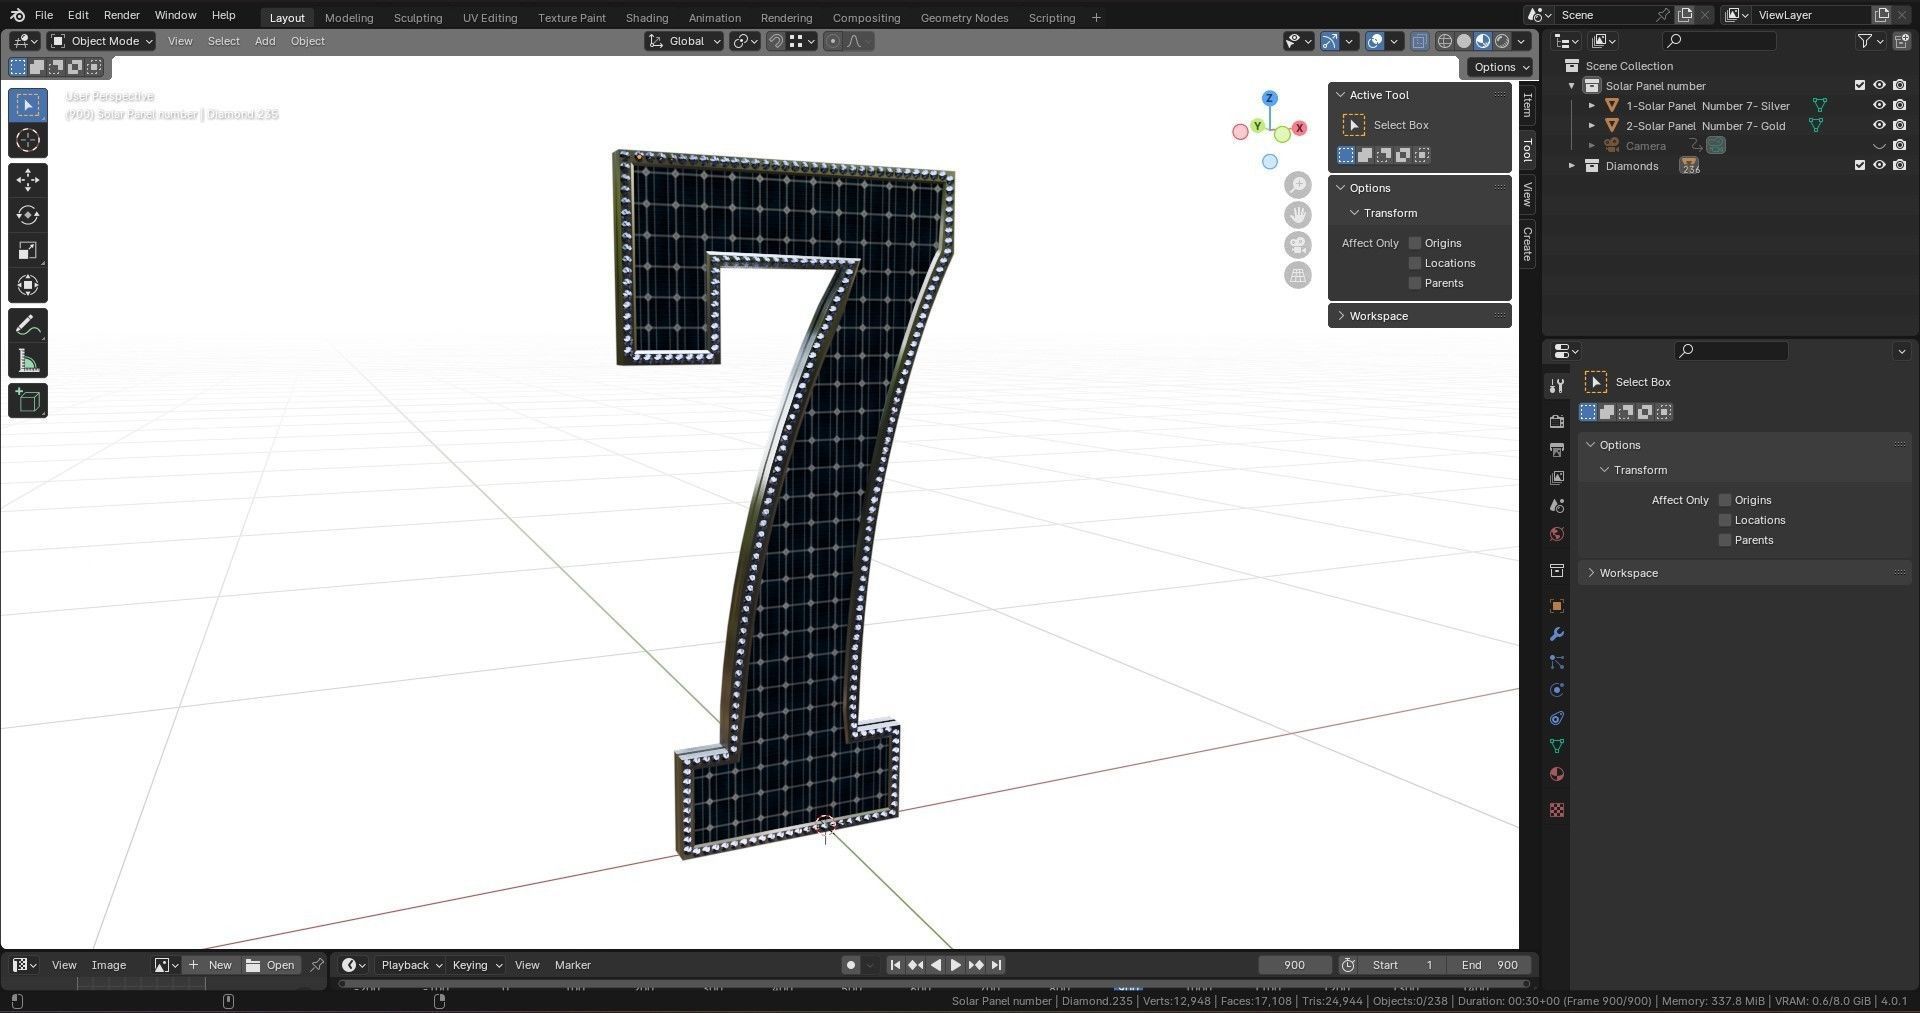1920x1013 pixels.
Task: Hide 1-Solar Panel Number 7- Silver object
Action: coord(1879,105)
